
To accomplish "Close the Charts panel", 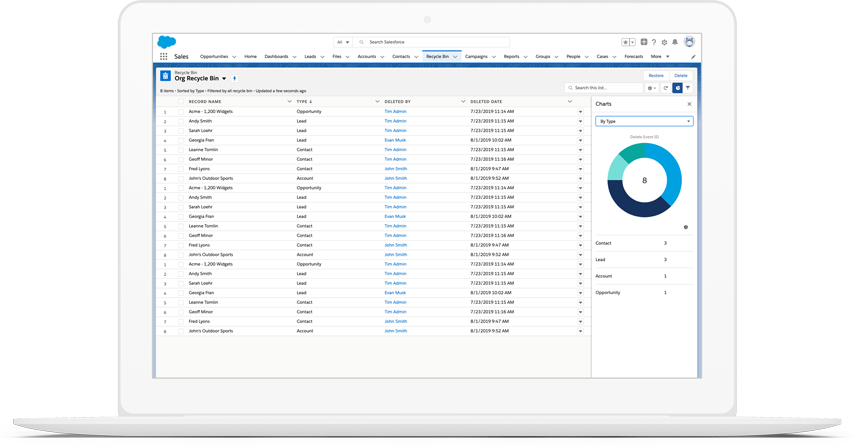I will point(689,104).
